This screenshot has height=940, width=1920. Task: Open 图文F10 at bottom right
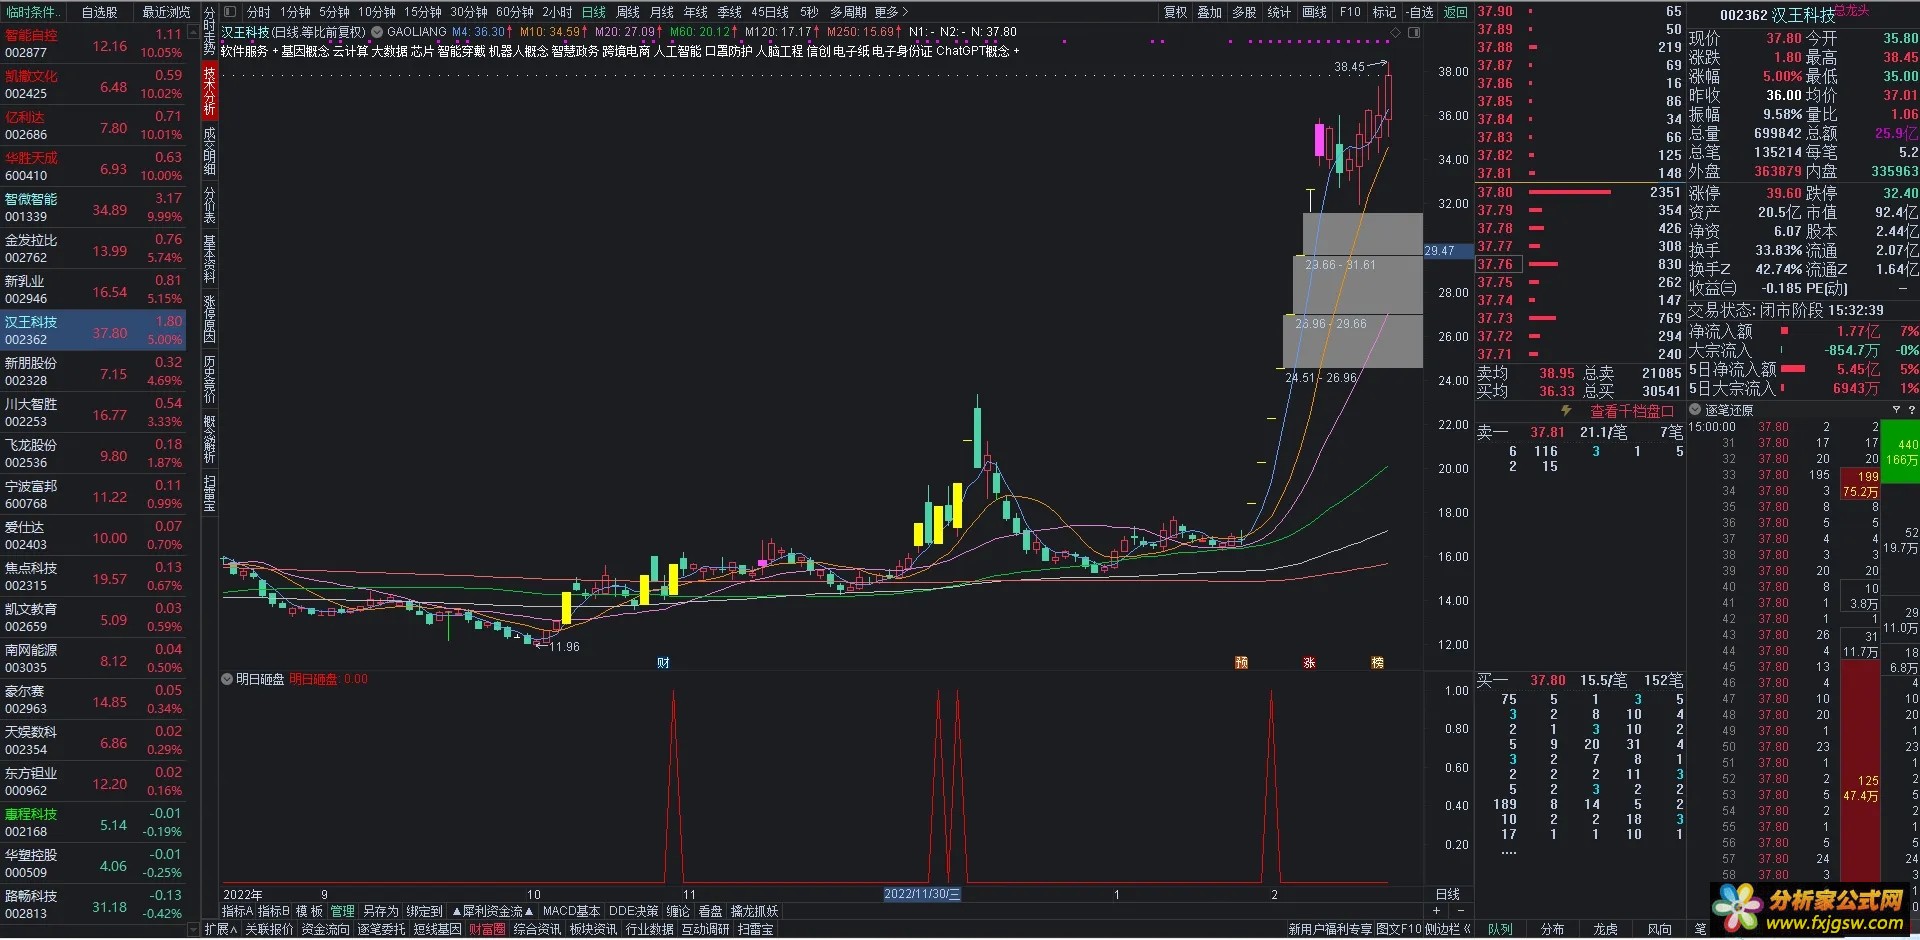coord(1398,929)
